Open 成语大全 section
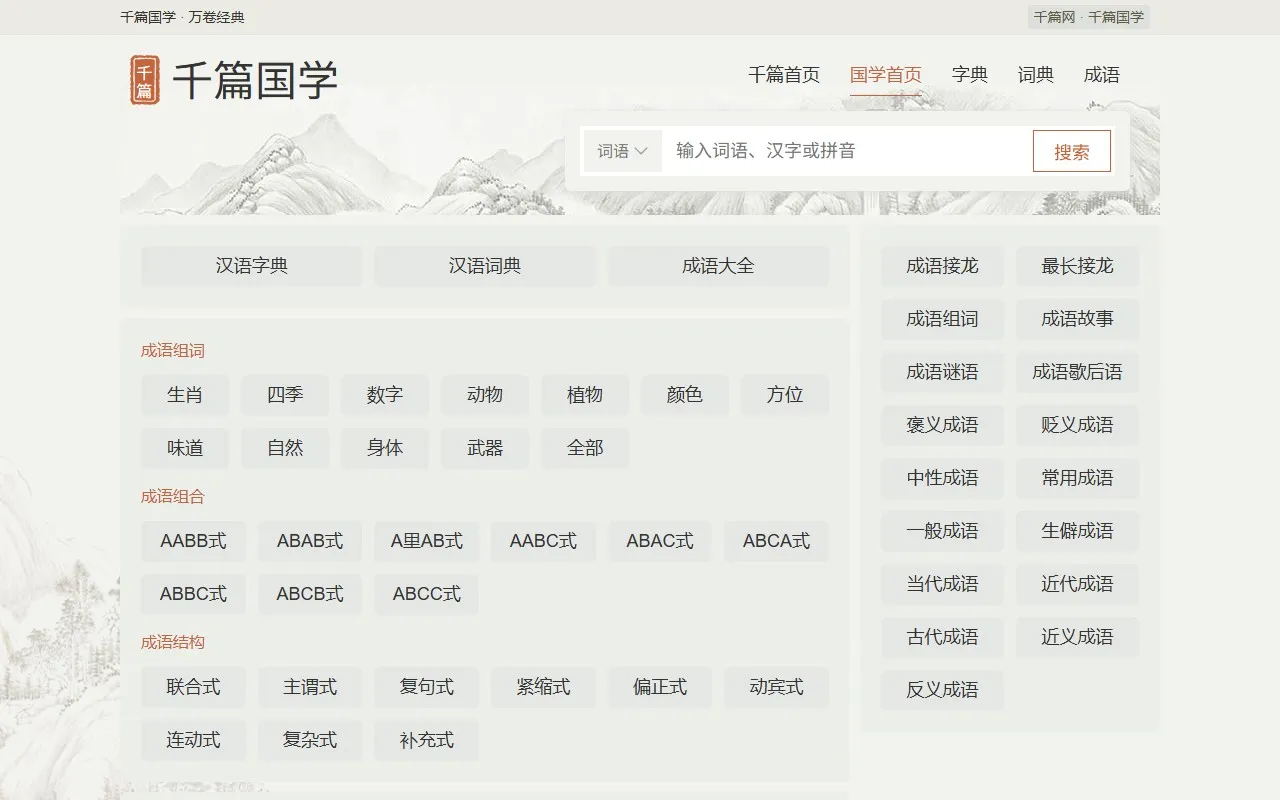This screenshot has height=800, width=1280. [718, 266]
